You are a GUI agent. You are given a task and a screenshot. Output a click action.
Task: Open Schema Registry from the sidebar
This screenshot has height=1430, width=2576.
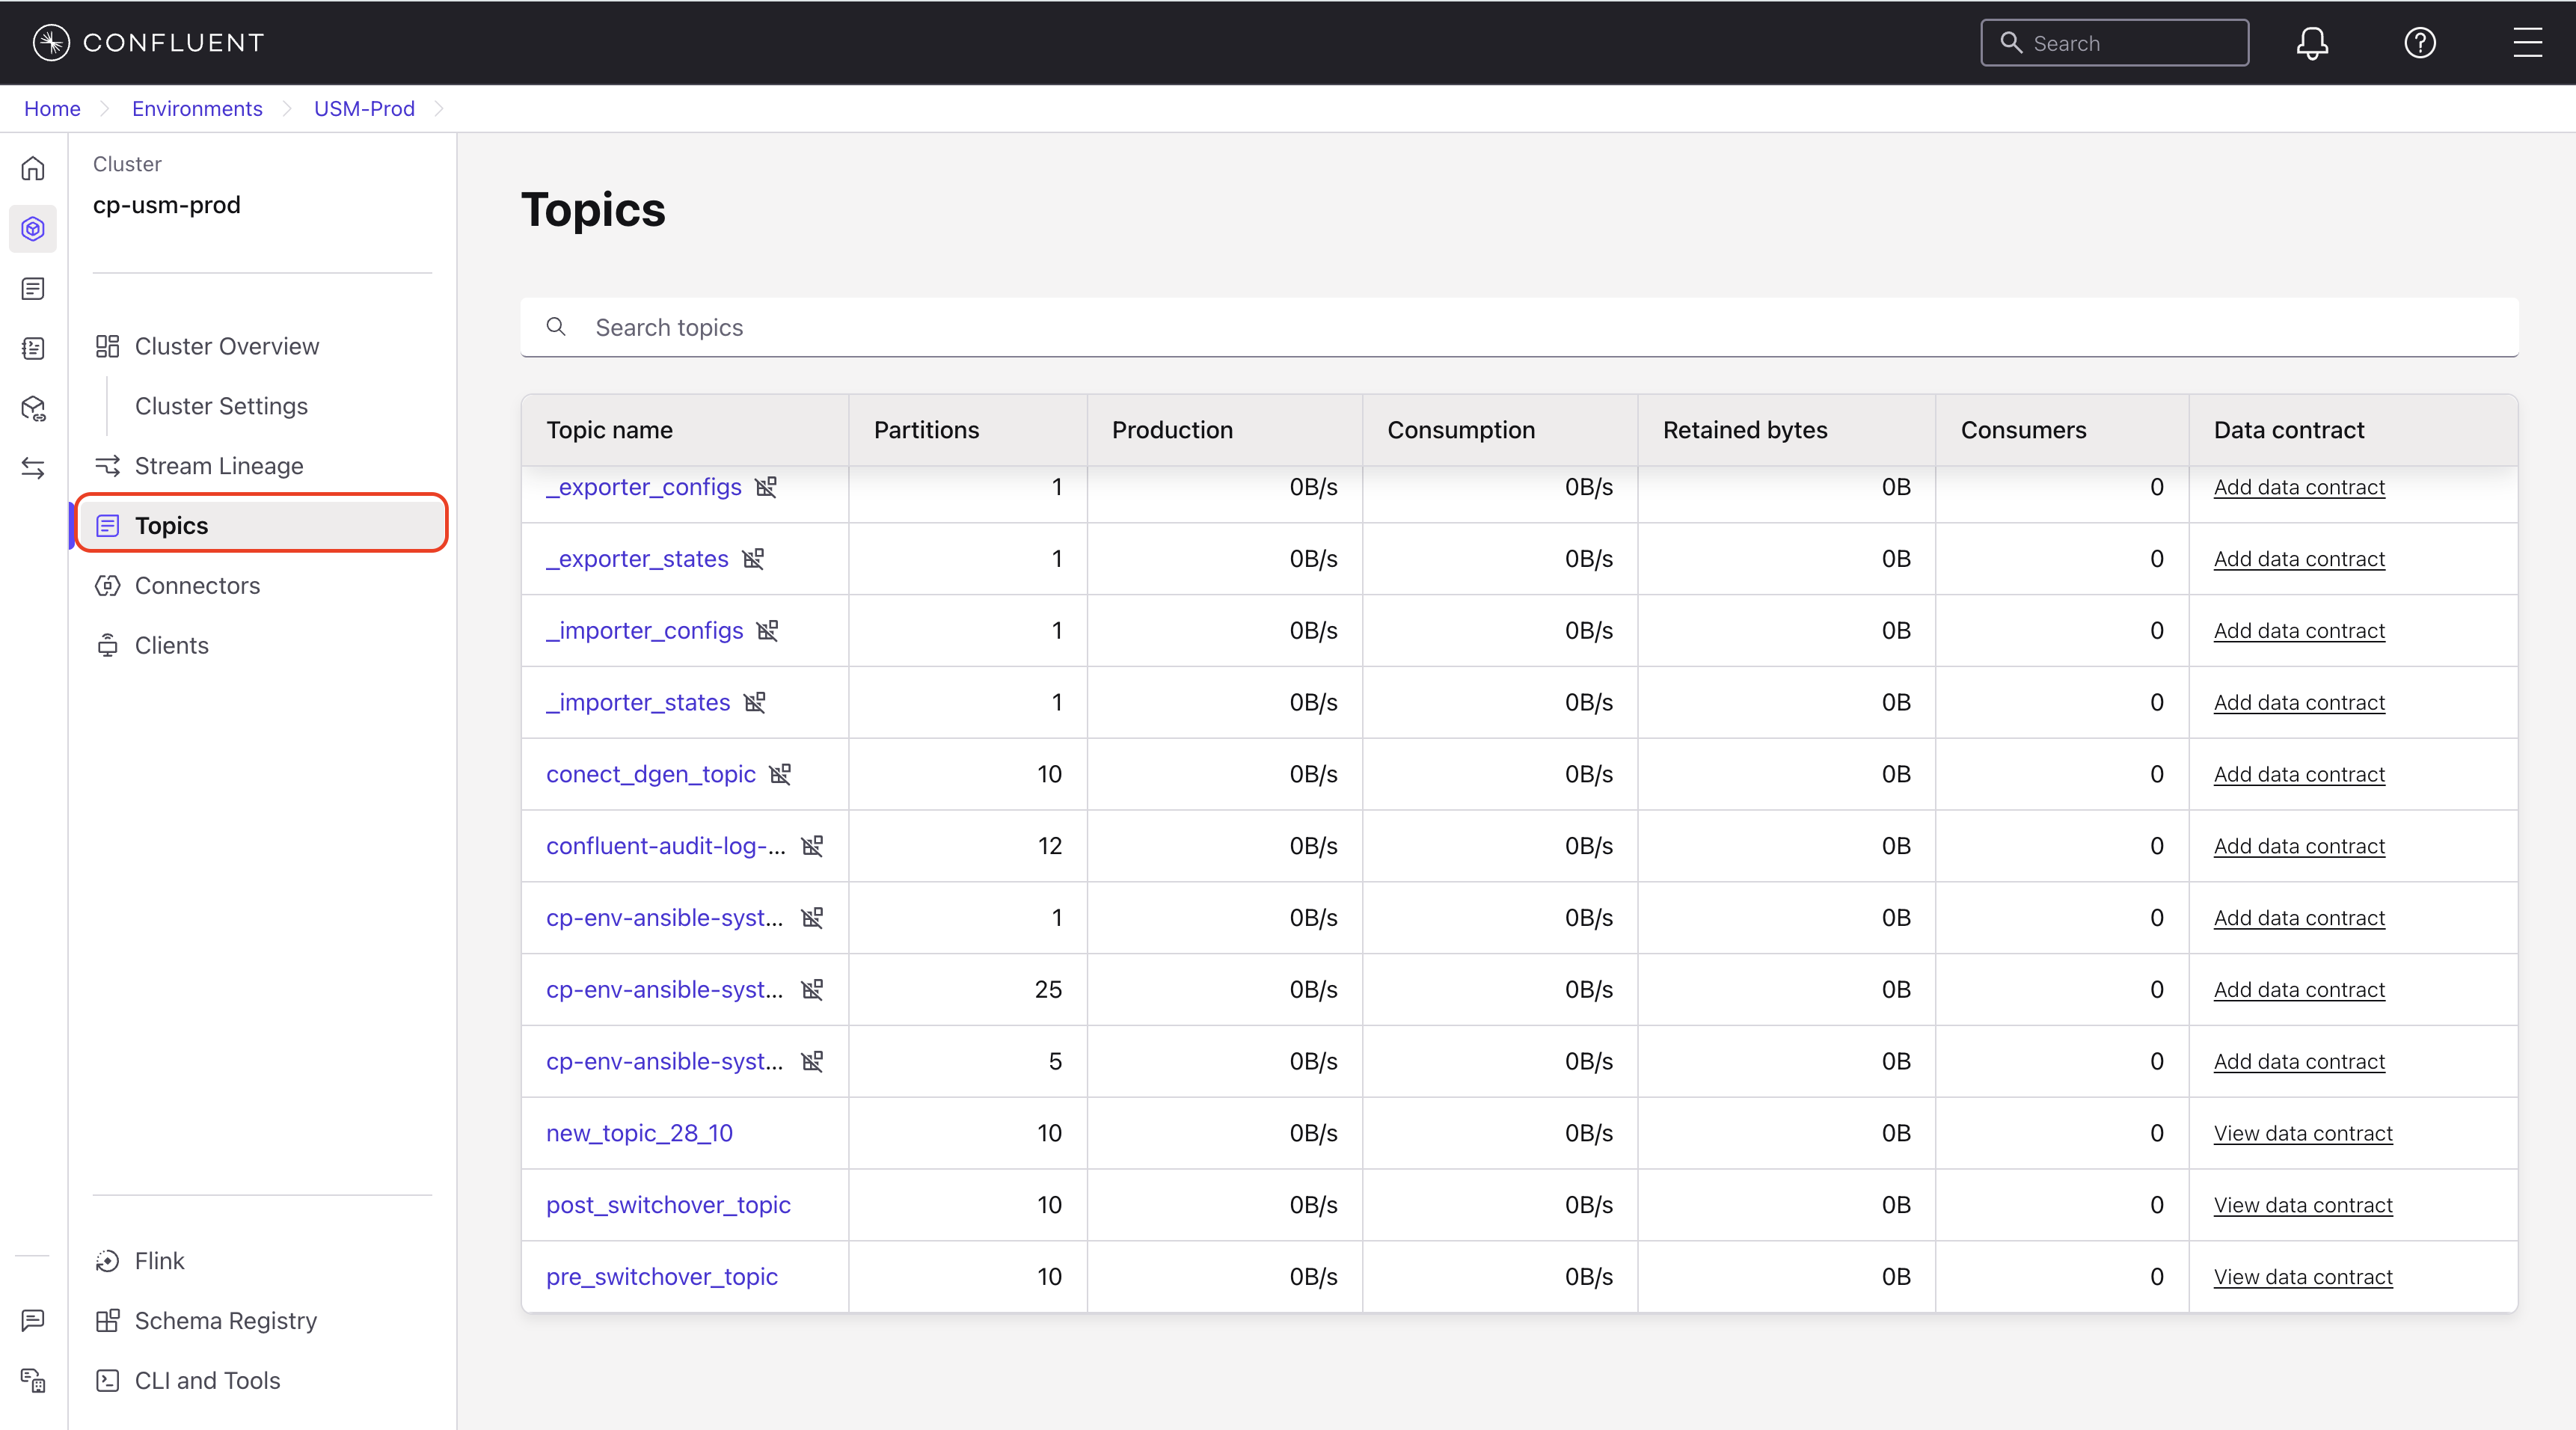pyautogui.click(x=225, y=1320)
